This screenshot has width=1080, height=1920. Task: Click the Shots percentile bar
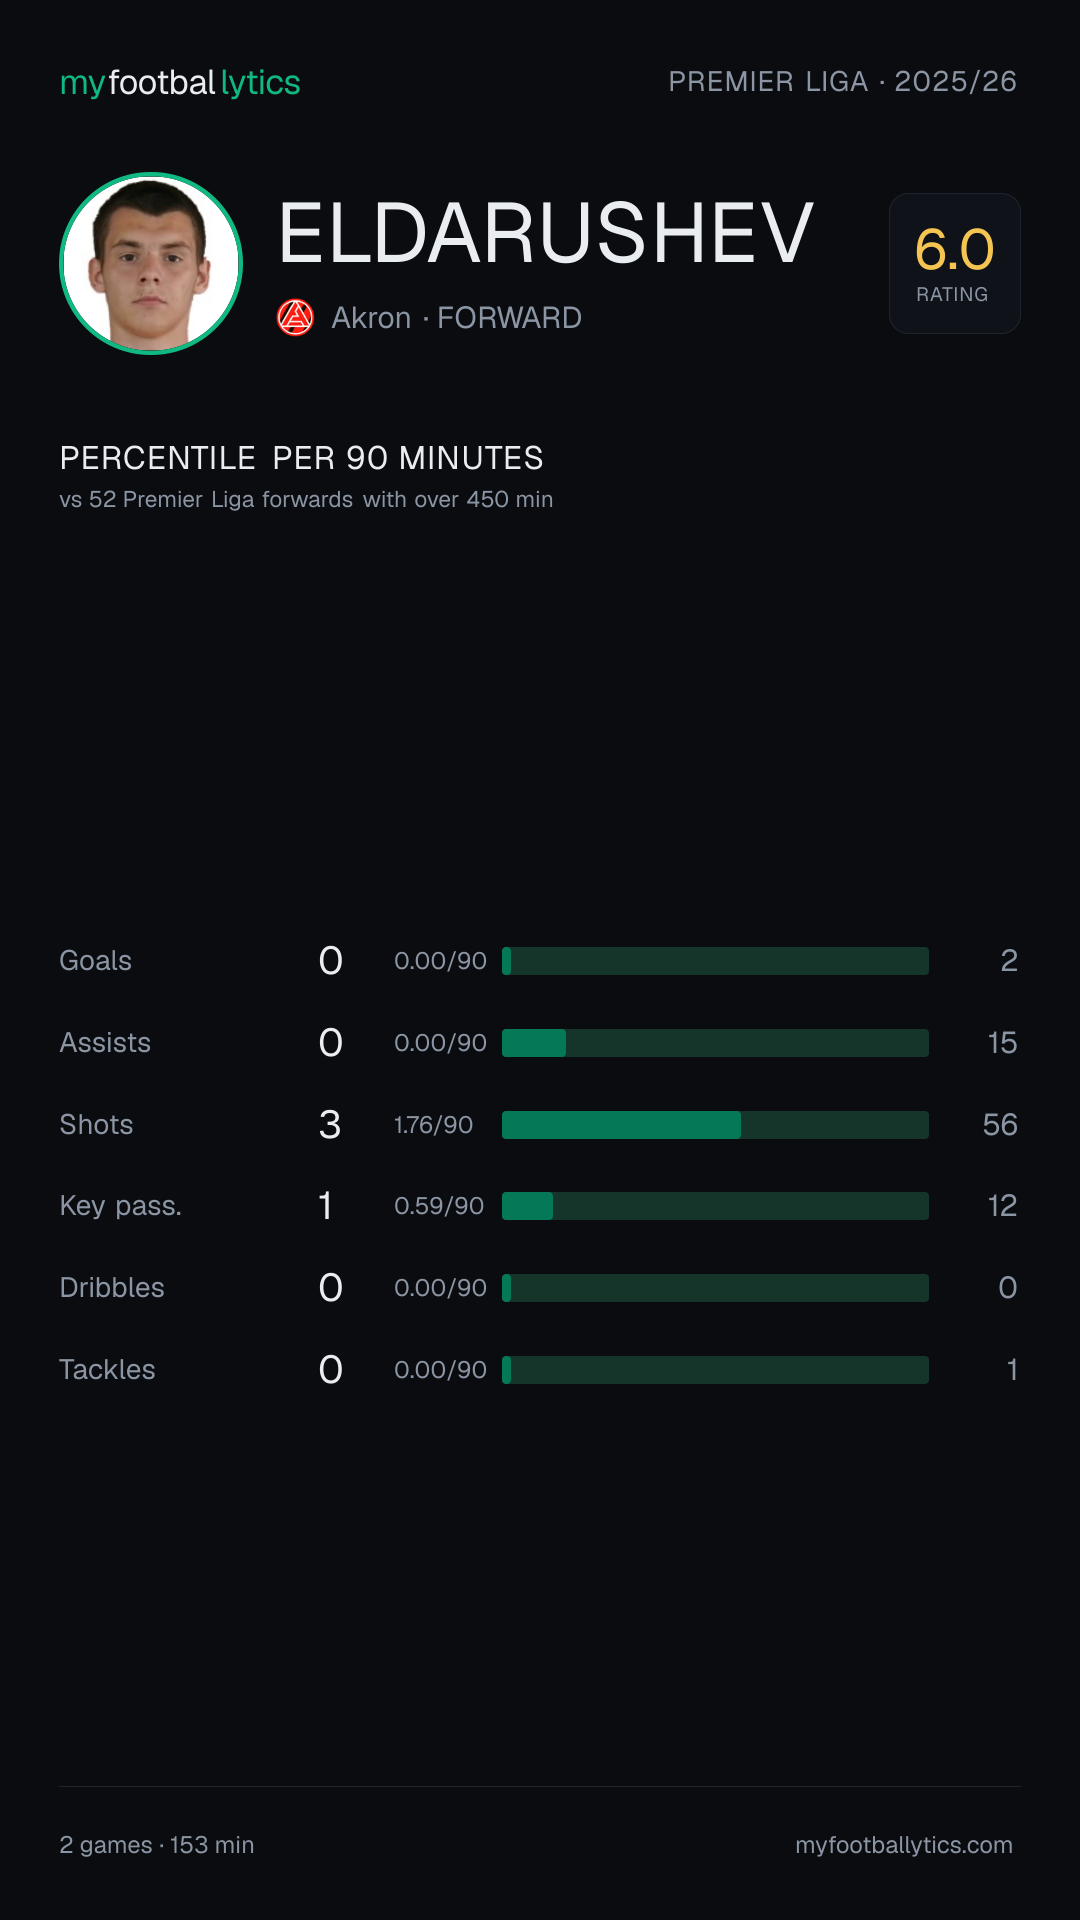click(x=715, y=1125)
